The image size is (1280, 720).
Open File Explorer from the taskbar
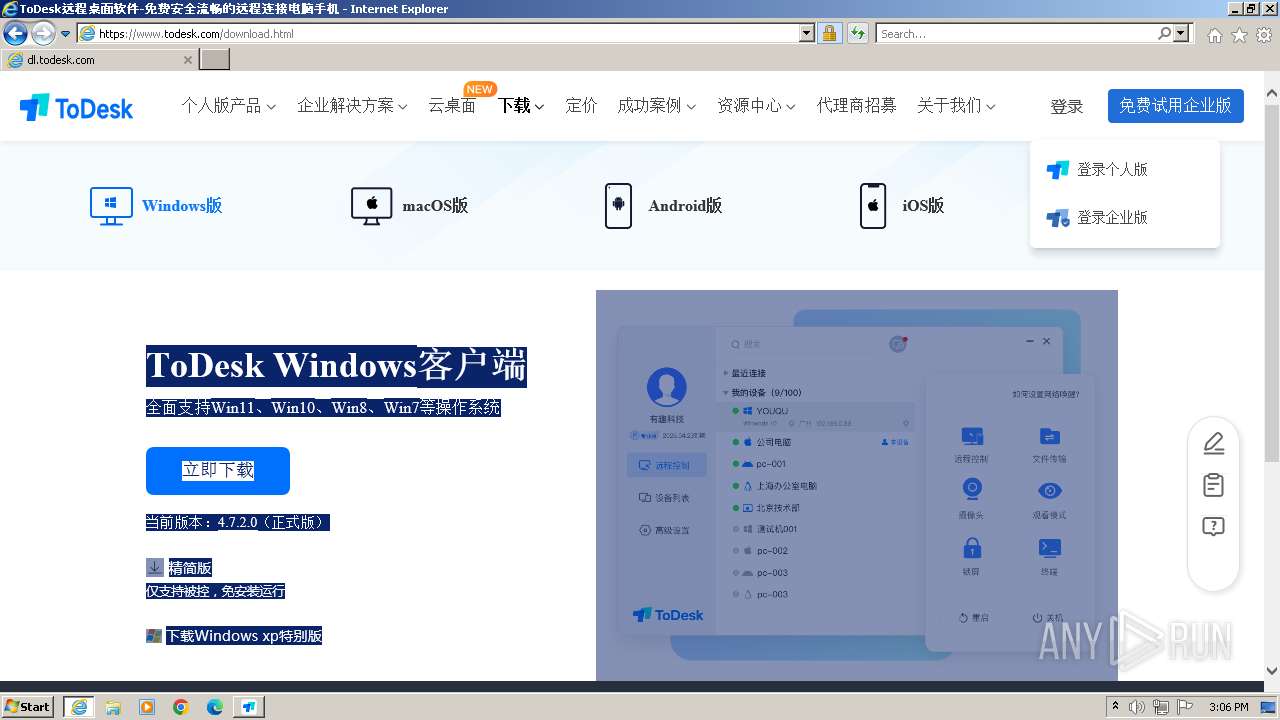113,707
